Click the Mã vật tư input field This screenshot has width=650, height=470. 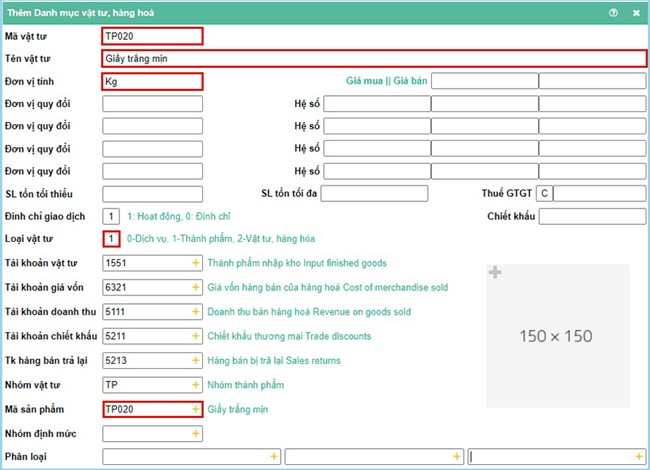point(152,36)
